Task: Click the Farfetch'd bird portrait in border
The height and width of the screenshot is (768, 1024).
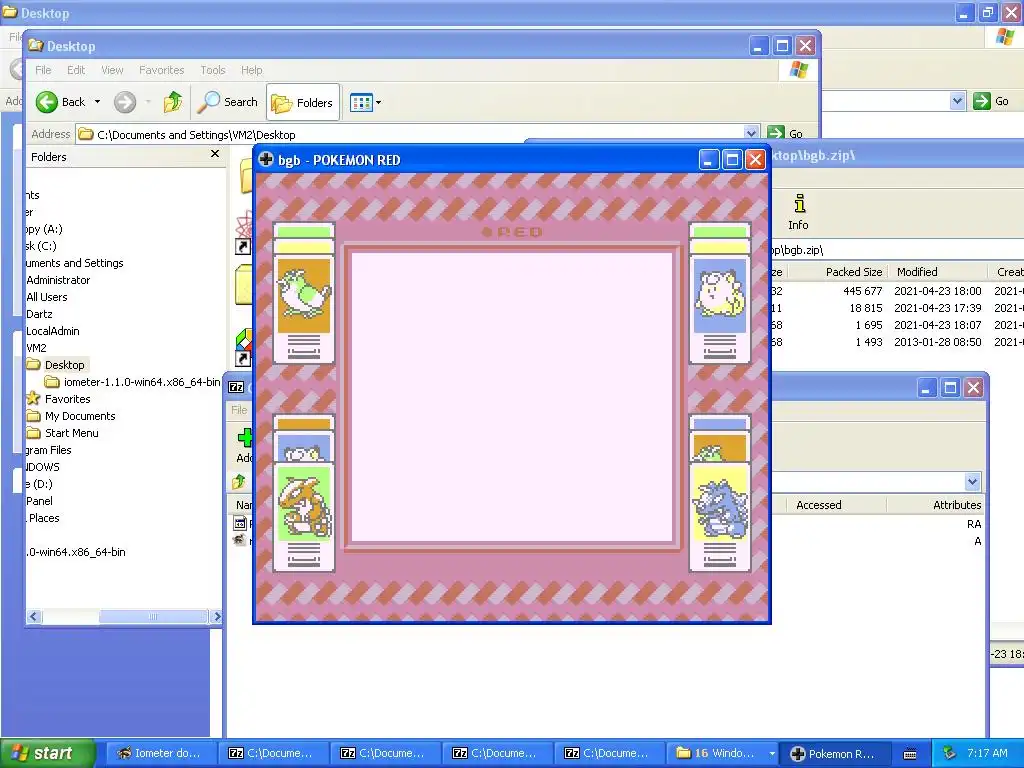Action: [x=304, y=296]
